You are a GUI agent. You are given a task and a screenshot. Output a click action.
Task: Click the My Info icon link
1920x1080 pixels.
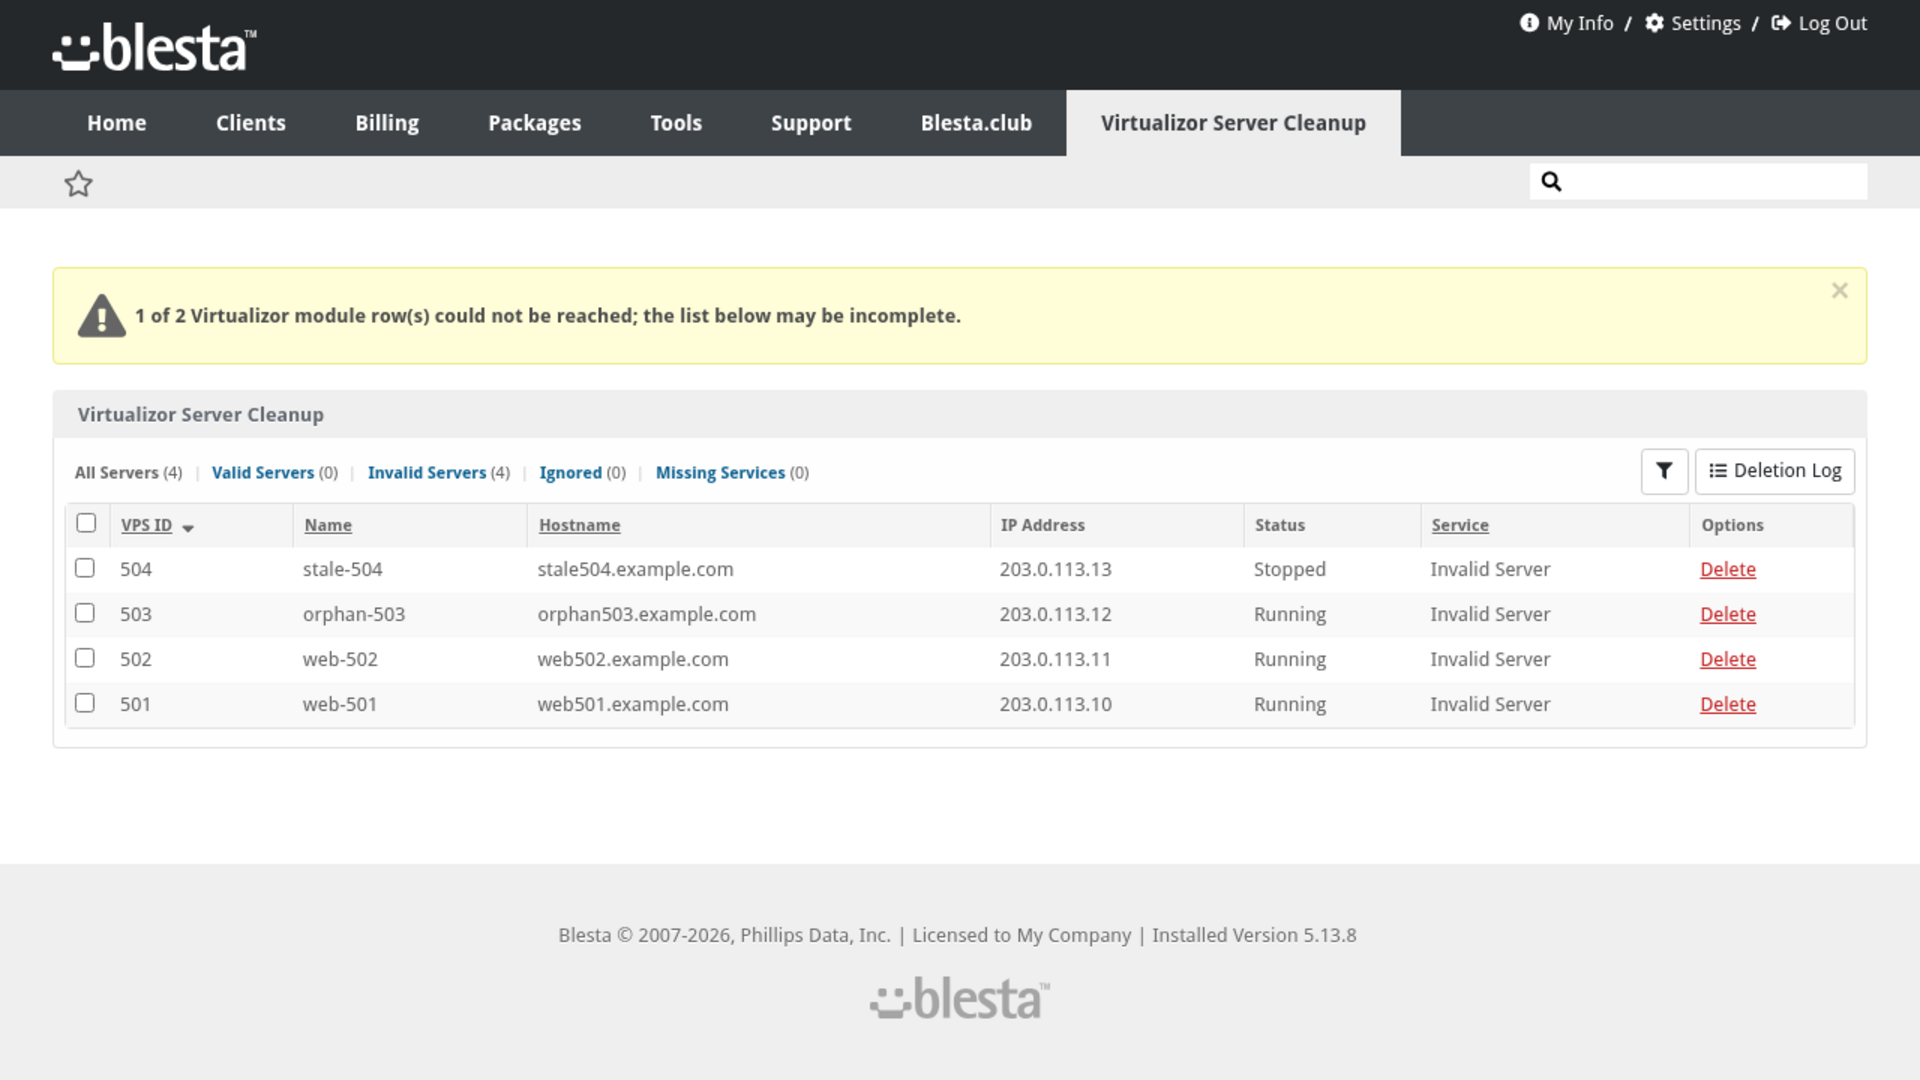(1566, 23)
